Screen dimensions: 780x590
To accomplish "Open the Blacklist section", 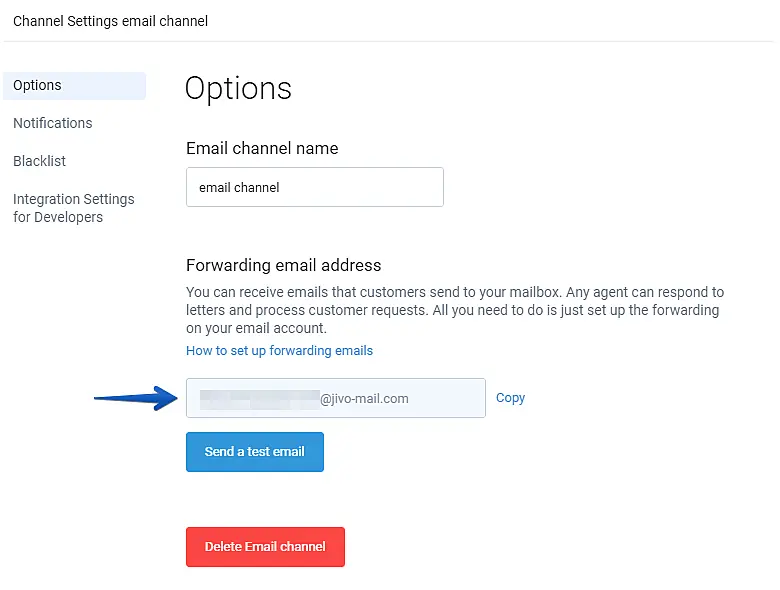I will click(x=40, y=161).
